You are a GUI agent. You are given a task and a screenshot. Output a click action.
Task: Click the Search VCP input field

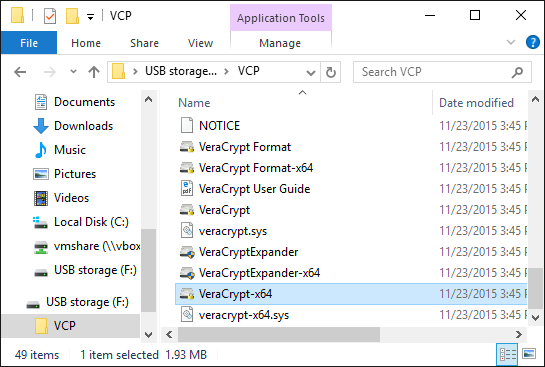434,72
